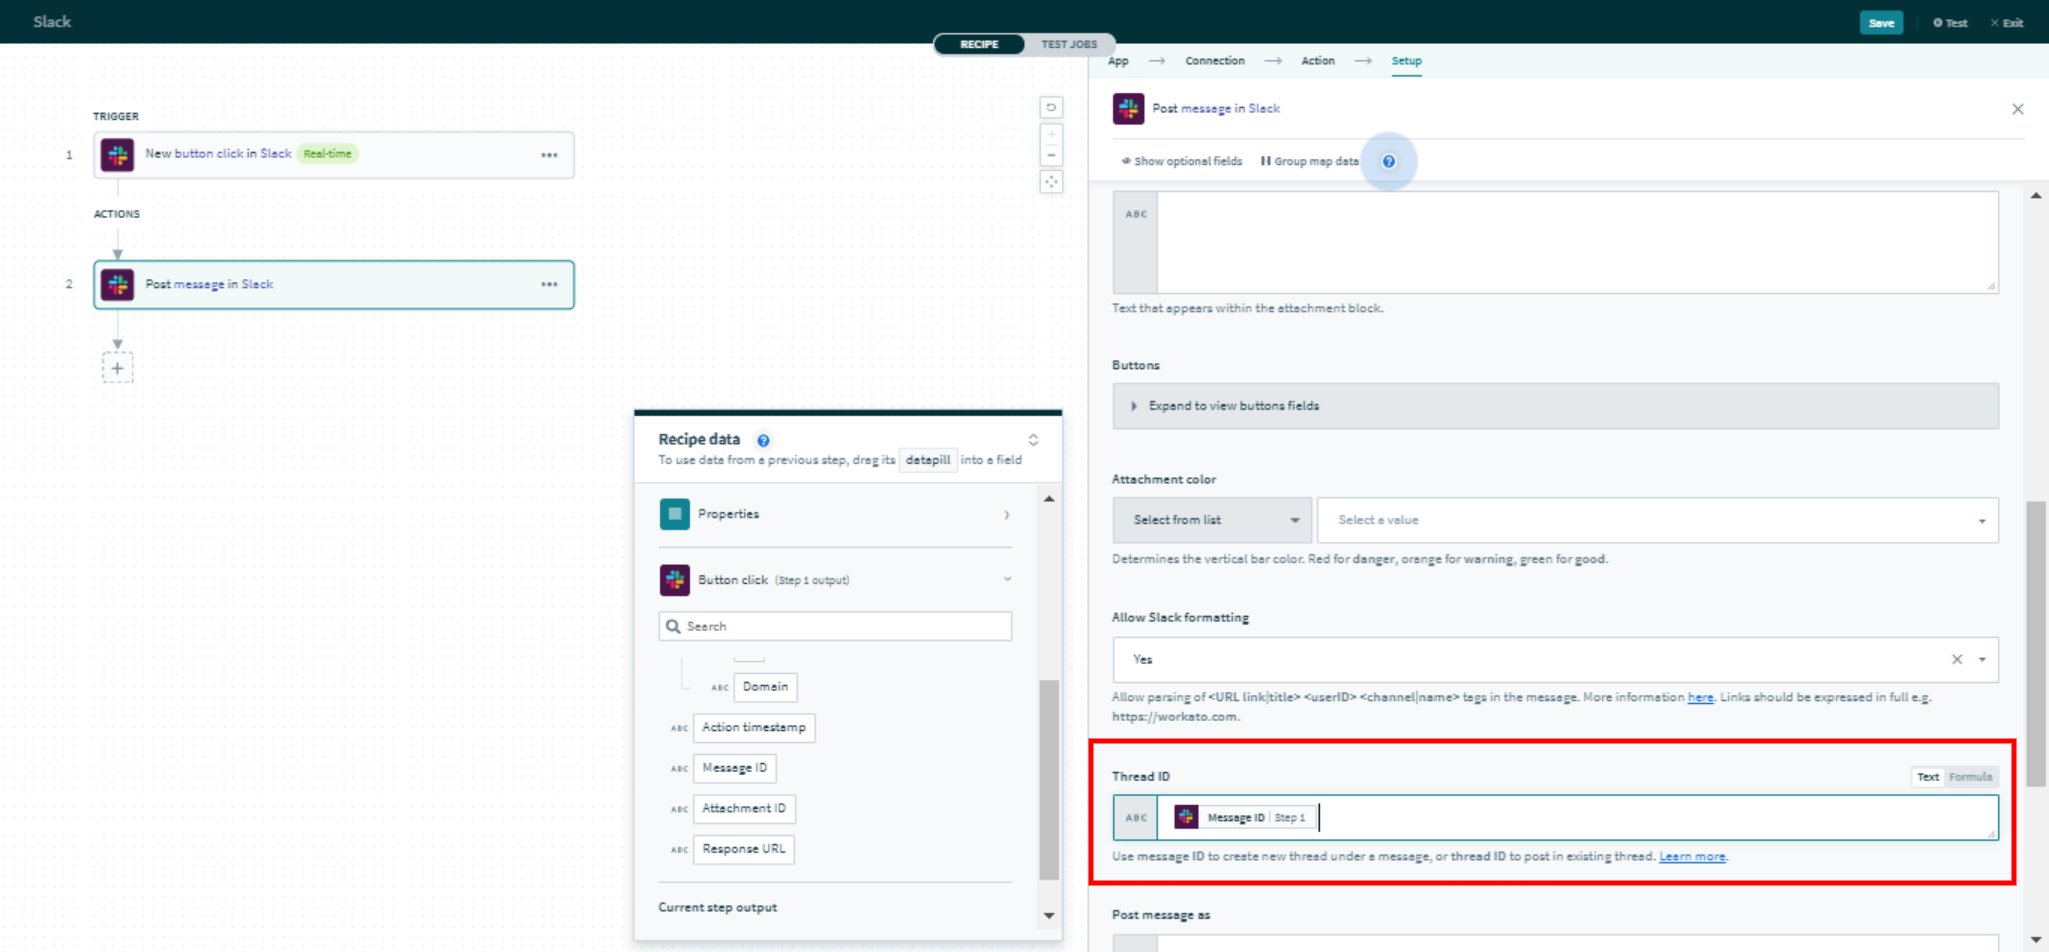2049x952 pixels.
Task: Save the recipe
Action: coord(1881,22)
